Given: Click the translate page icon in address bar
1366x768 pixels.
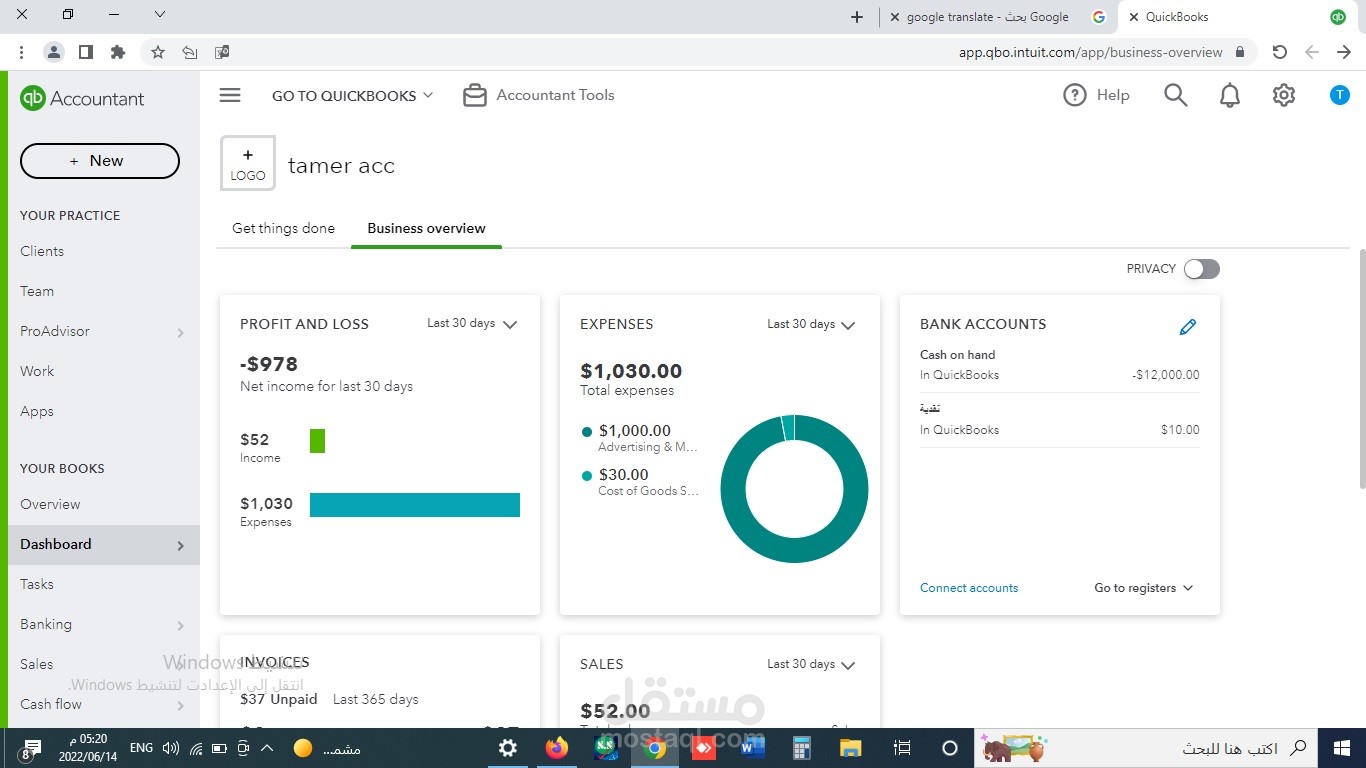Looking at the screenshot, I should click(x=222, y=52).
